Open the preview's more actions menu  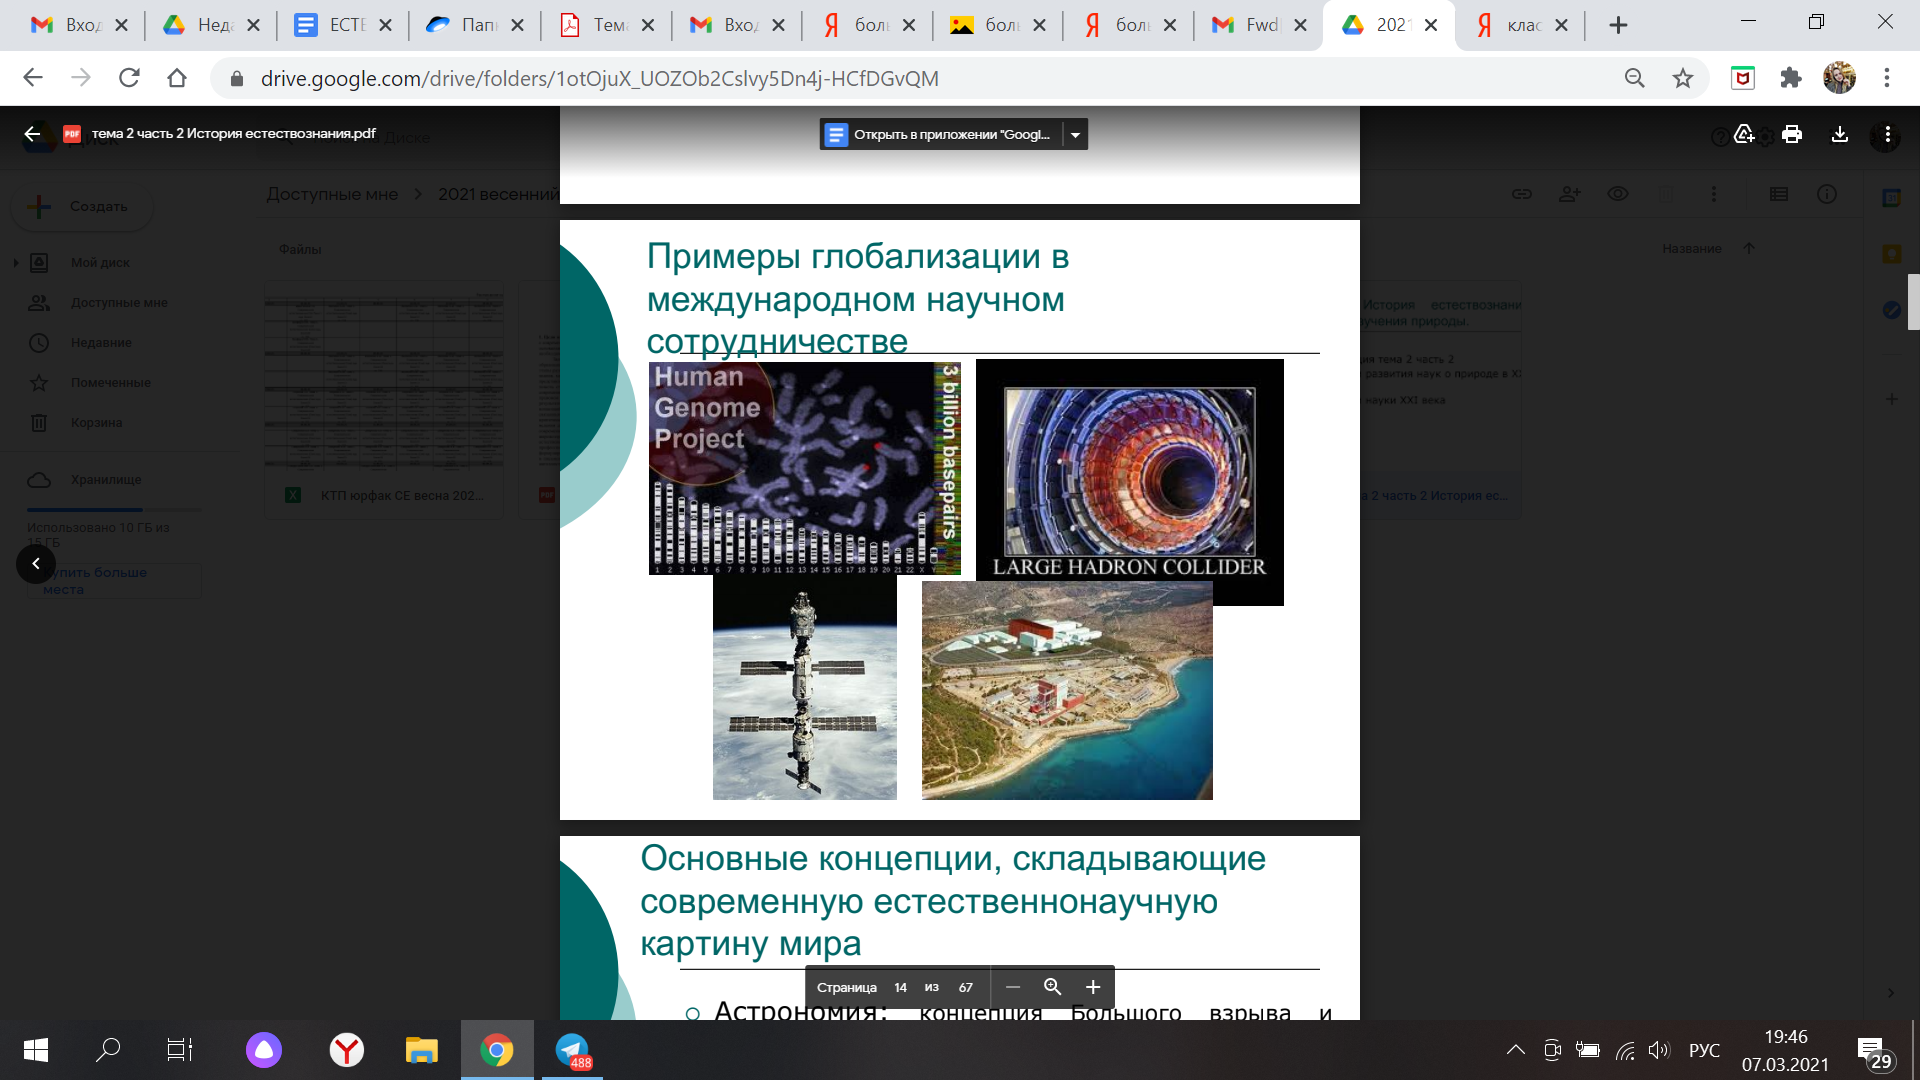click(1888, 134)
